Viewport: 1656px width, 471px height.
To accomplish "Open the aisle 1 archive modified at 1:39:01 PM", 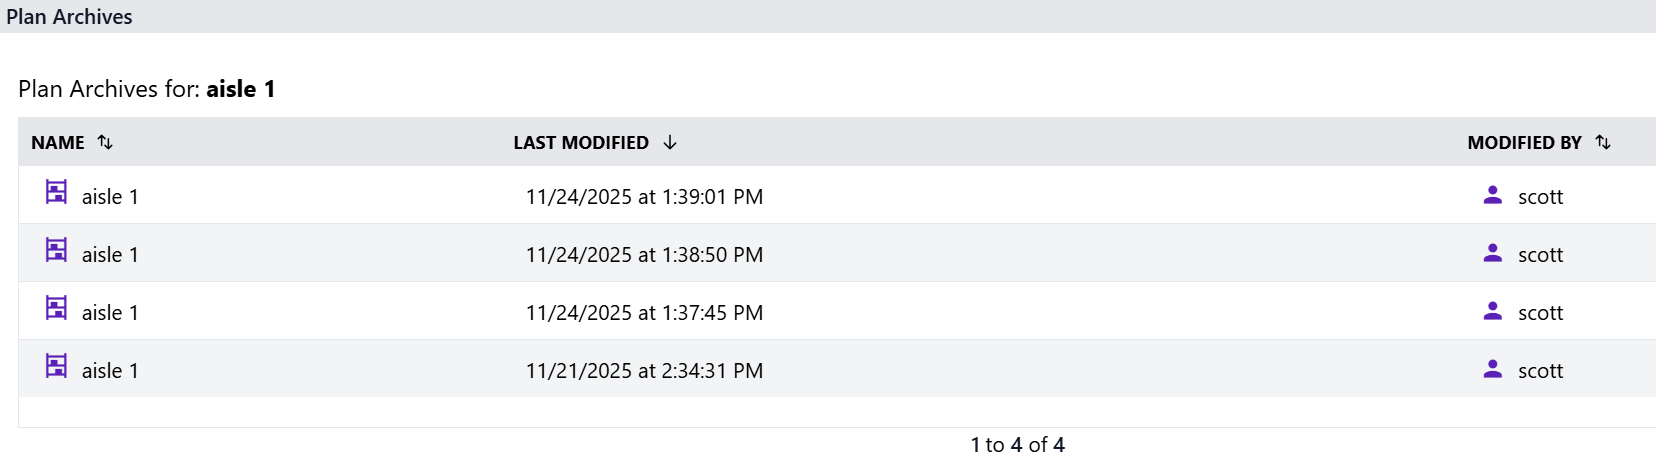I will coord(110,197).
